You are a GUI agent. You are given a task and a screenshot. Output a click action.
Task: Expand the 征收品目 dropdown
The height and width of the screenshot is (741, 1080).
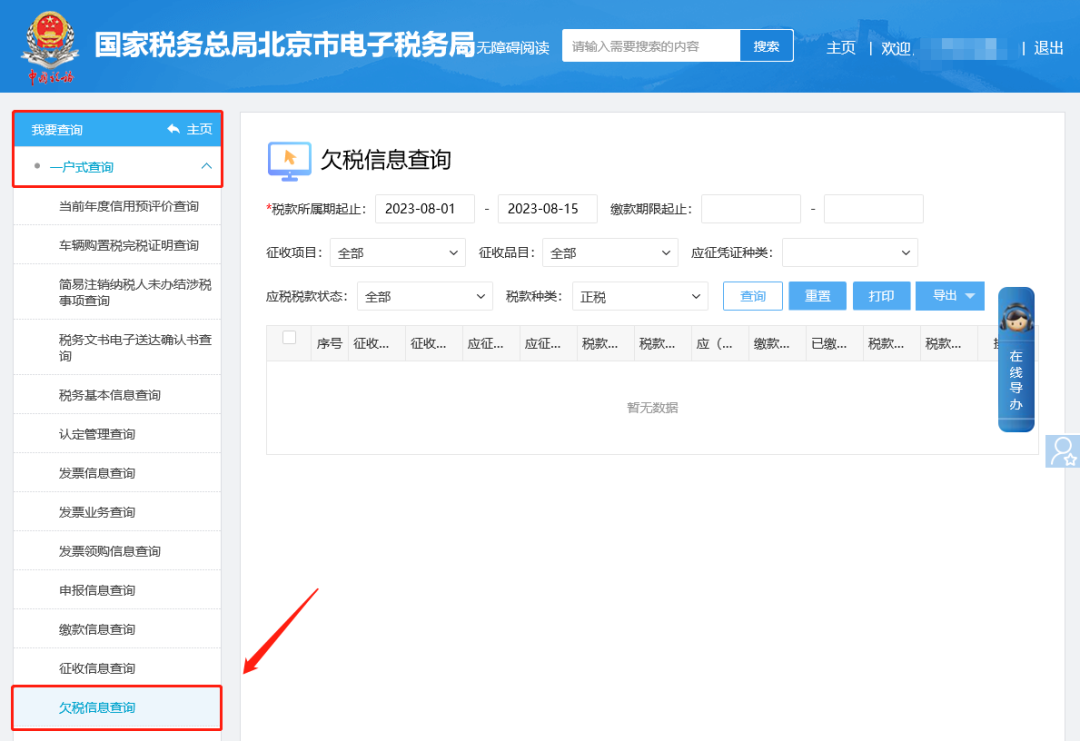610,253
